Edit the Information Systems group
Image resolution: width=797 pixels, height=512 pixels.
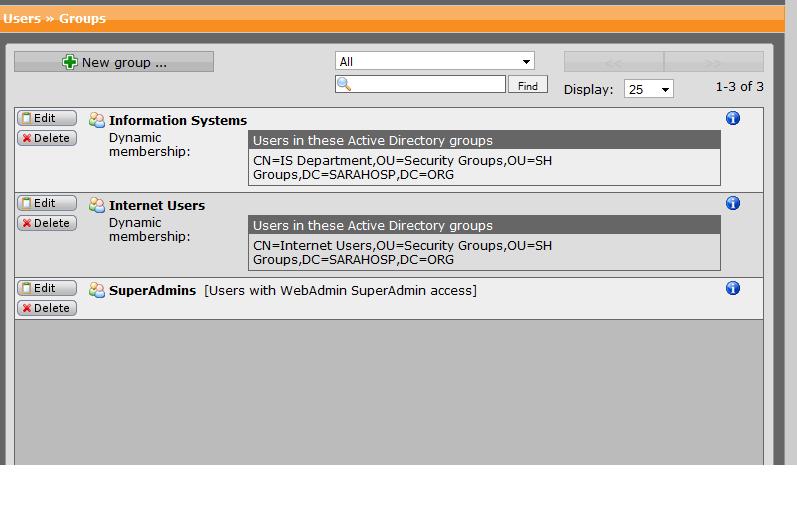(47, 118)
